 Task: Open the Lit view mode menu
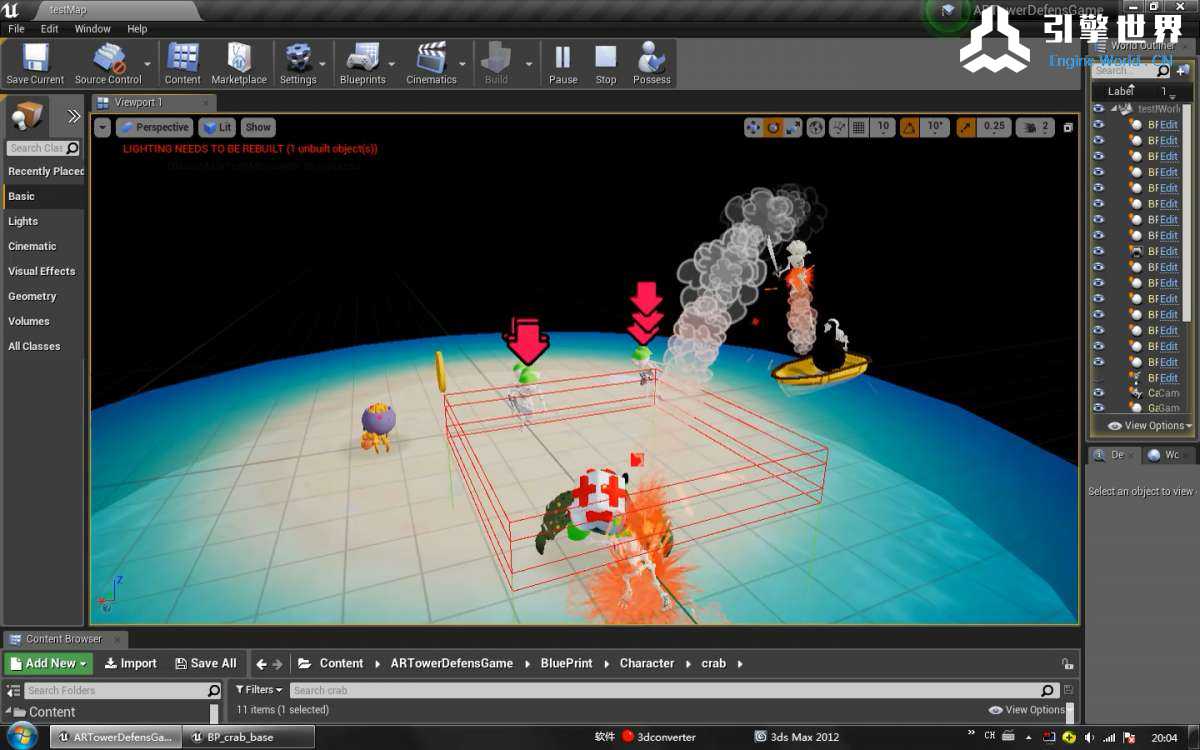click(216, 127)
